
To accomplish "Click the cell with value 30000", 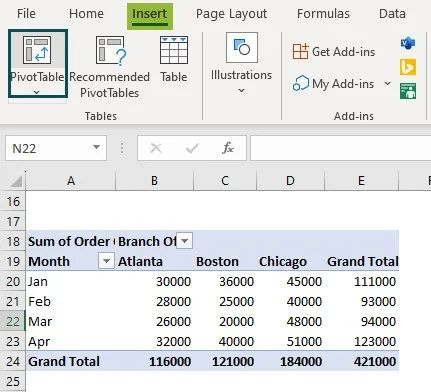I will [x=154, y=281].
